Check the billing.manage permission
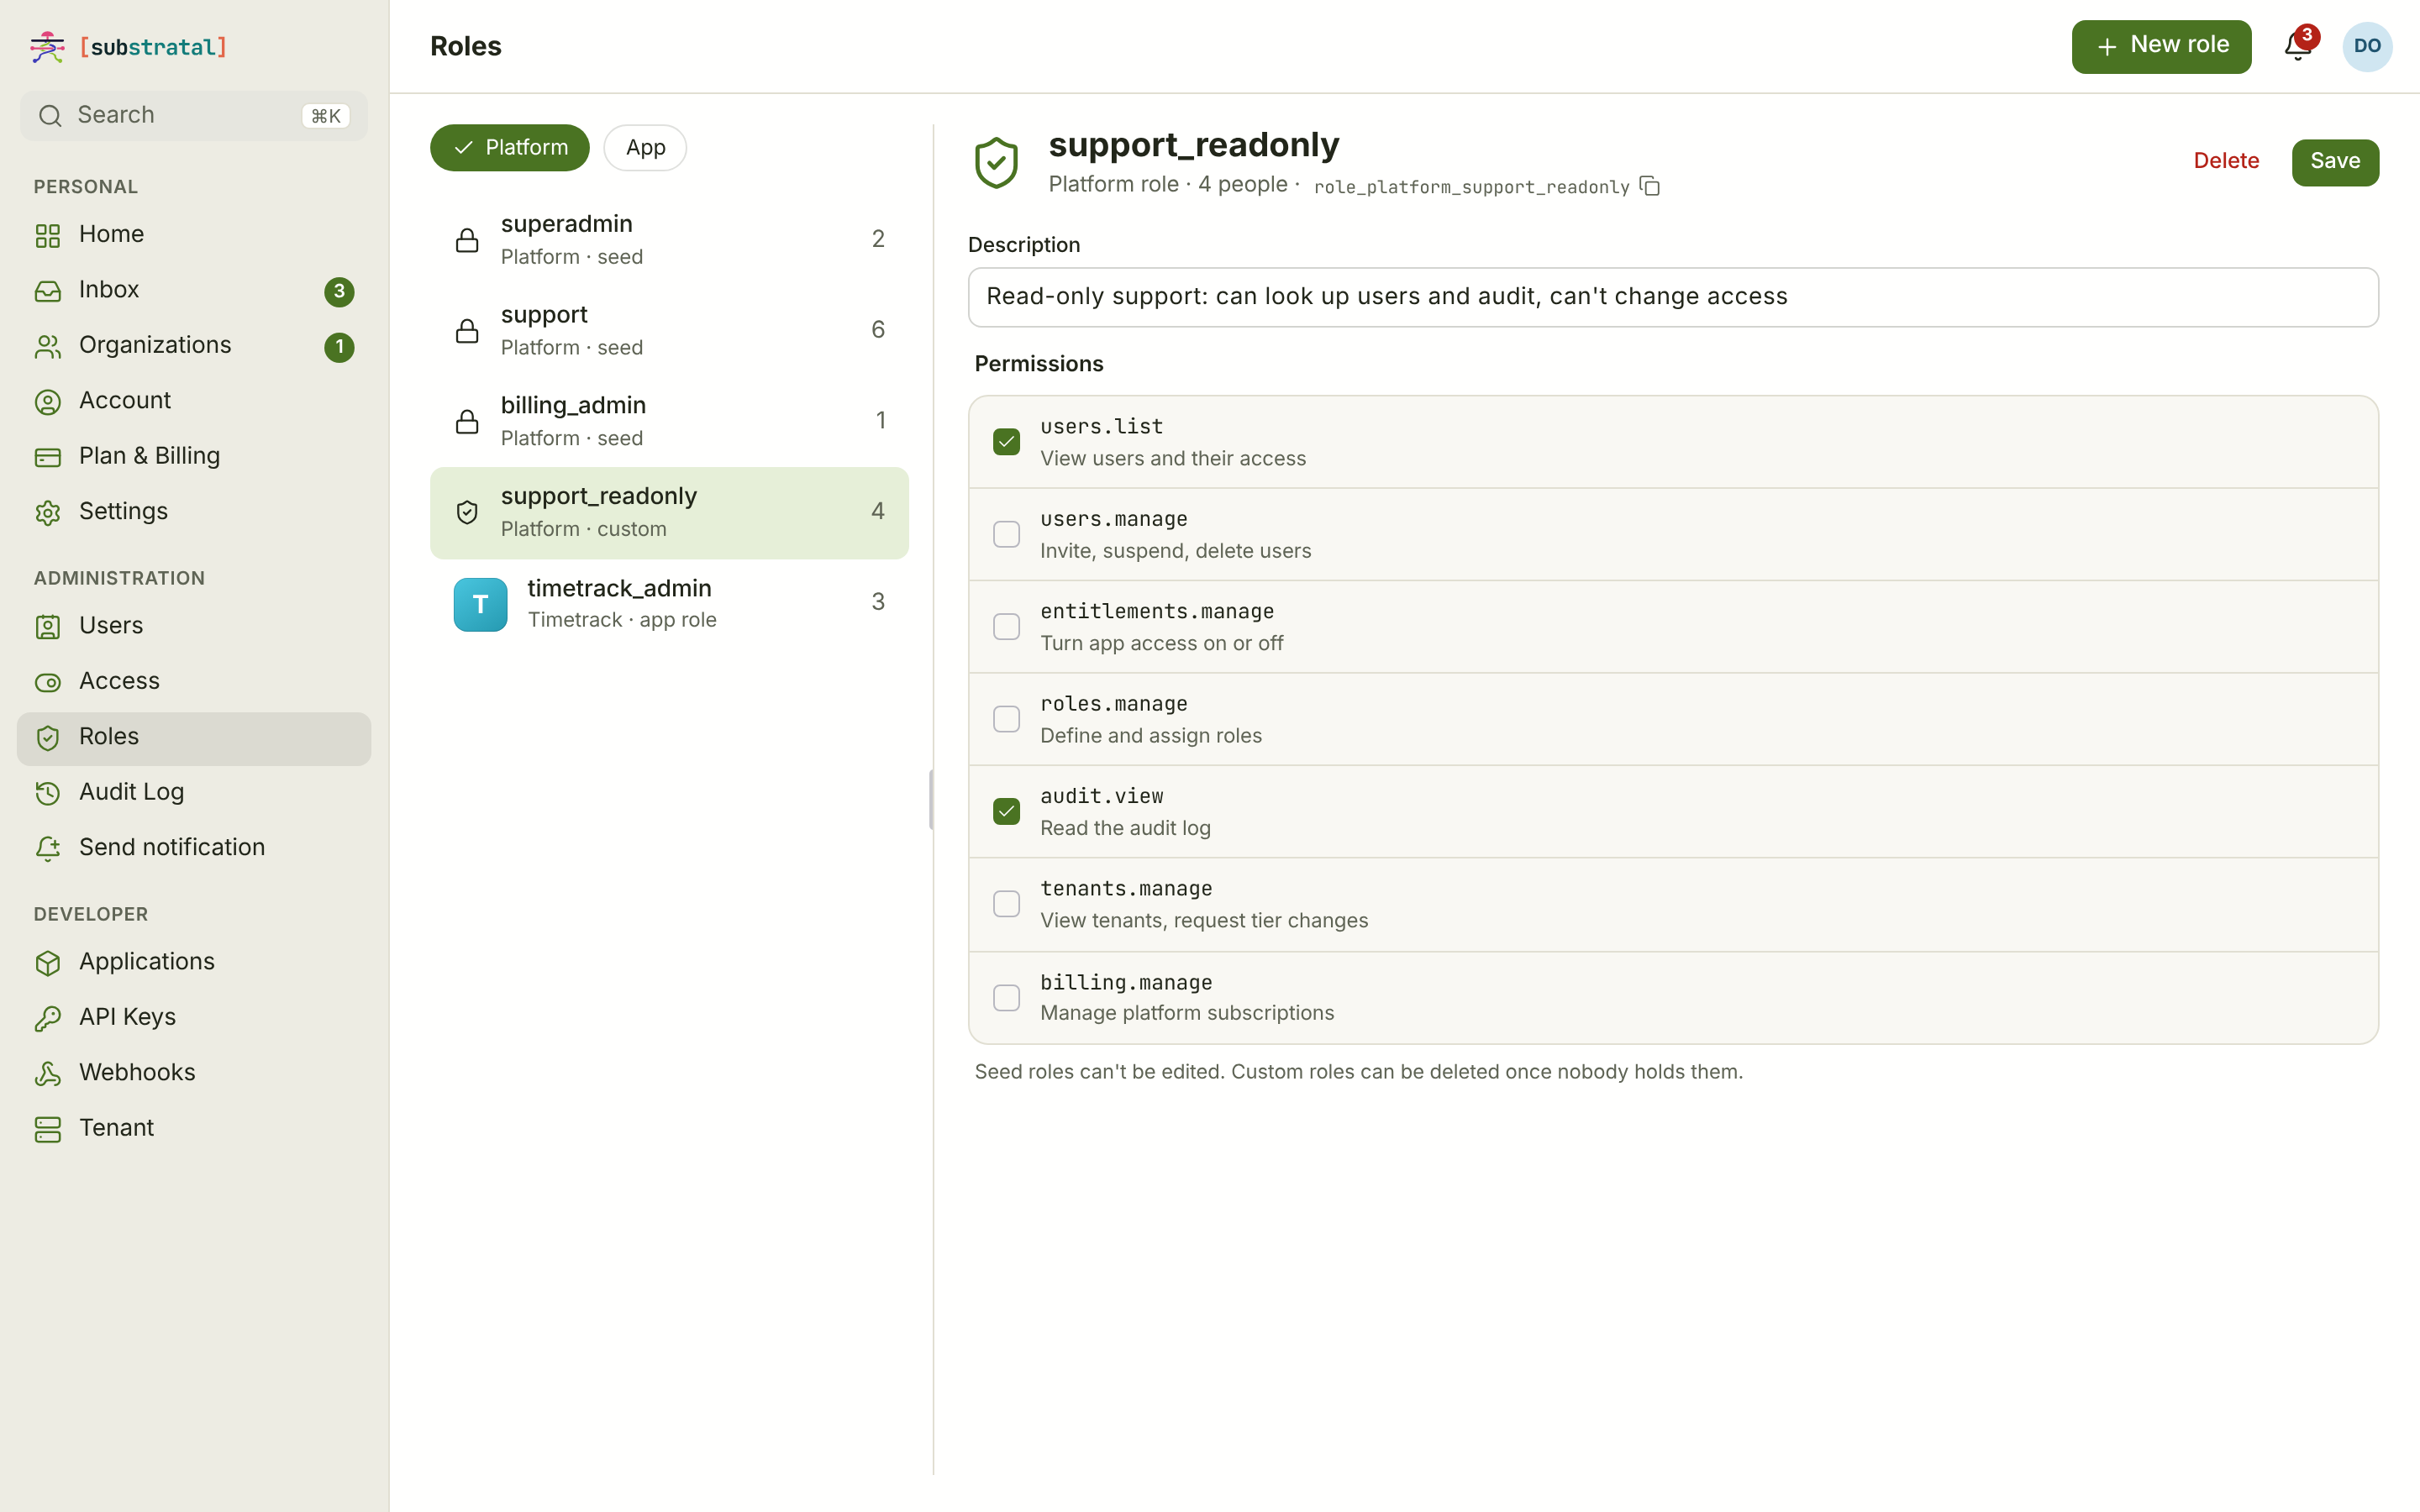The height and width of the screenshot is (1512, 2420). pyautogui.click(x=1006, y=997)
